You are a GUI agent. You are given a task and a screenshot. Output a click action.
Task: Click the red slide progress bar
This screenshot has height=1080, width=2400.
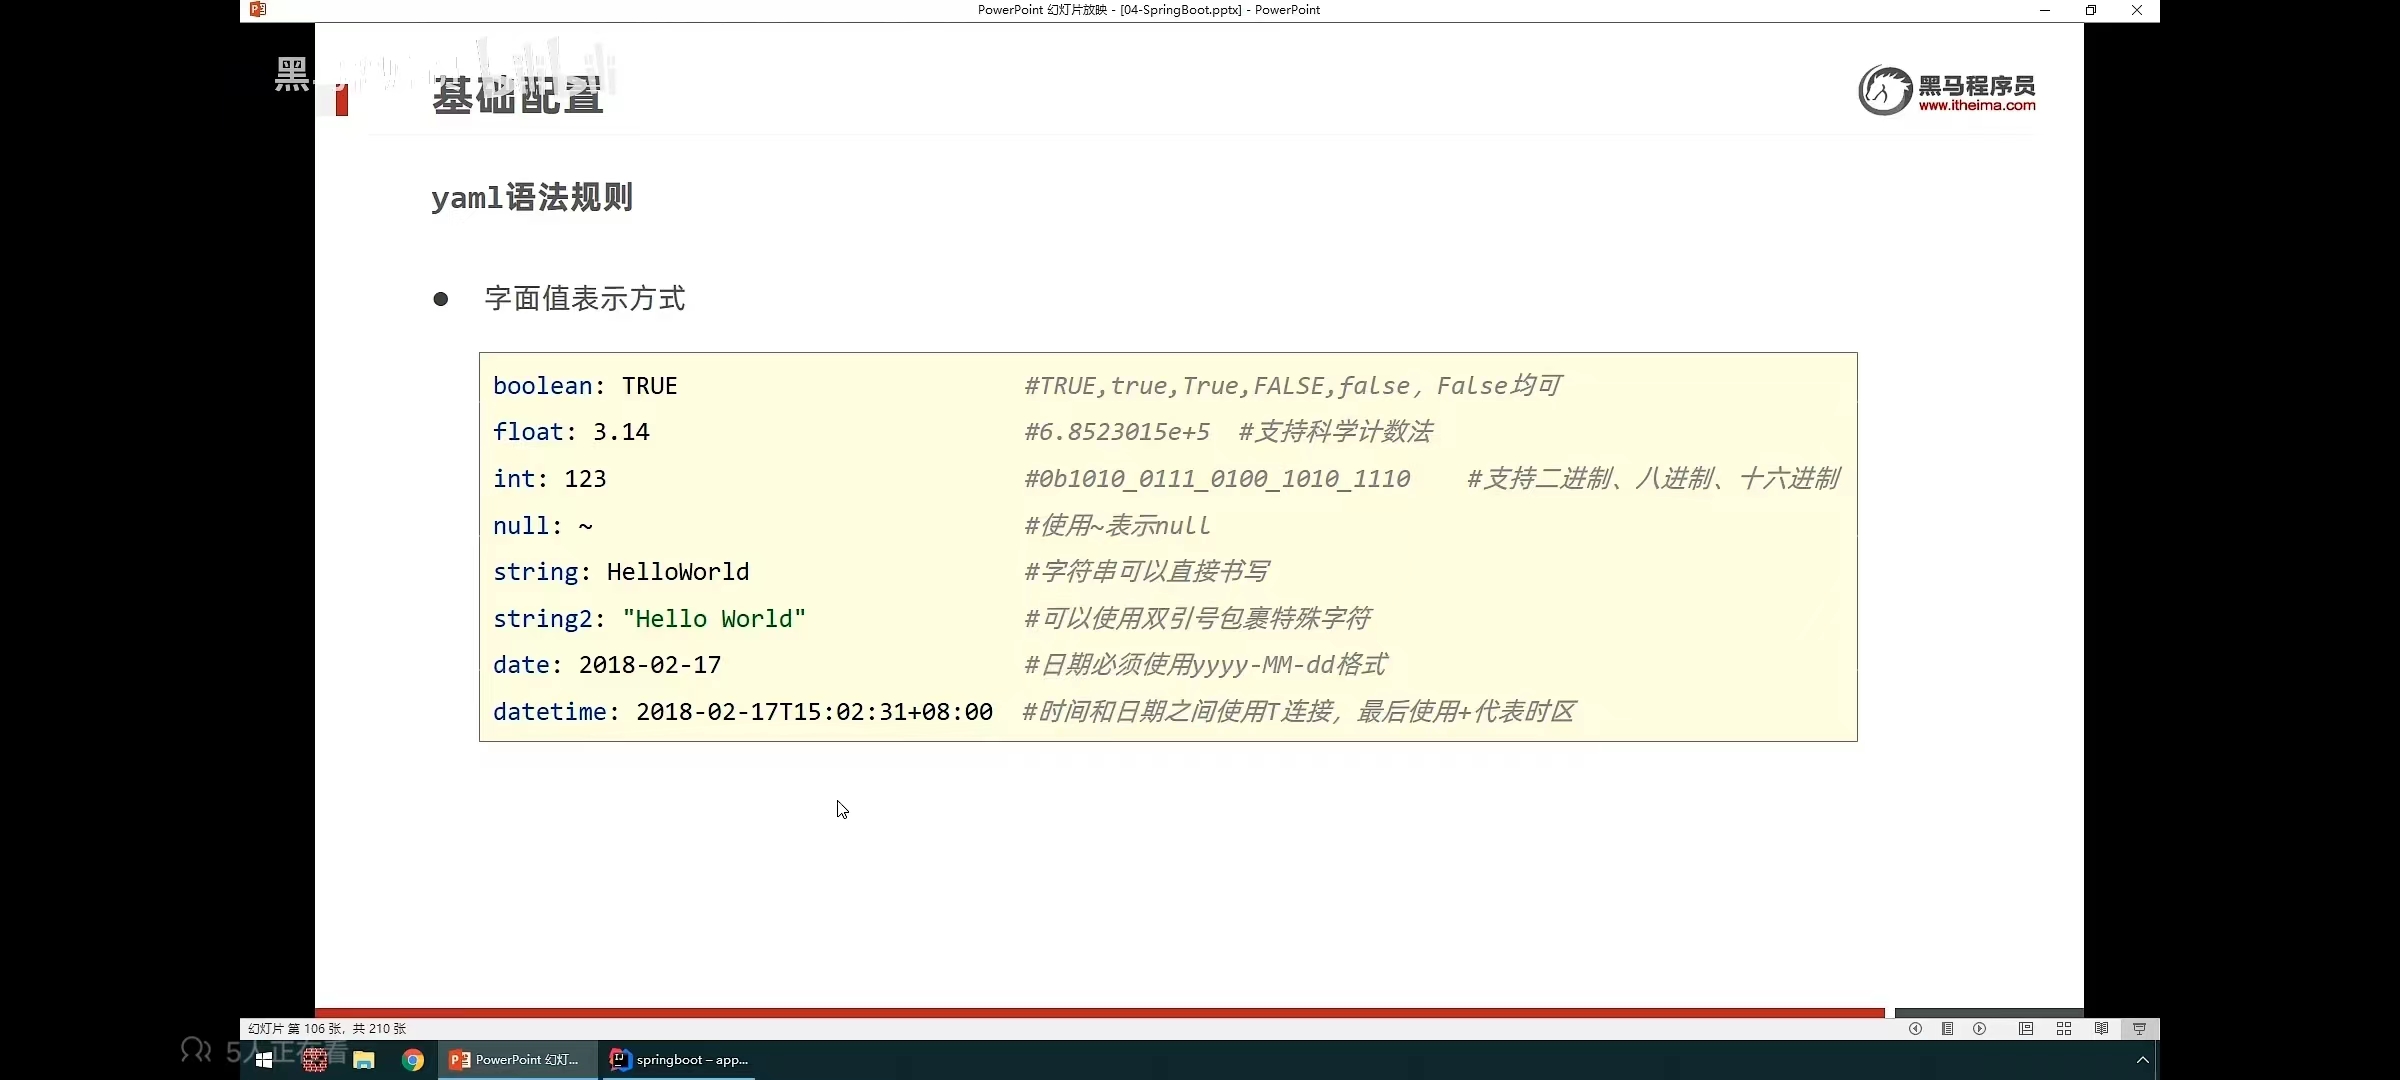(1100, 1012)
